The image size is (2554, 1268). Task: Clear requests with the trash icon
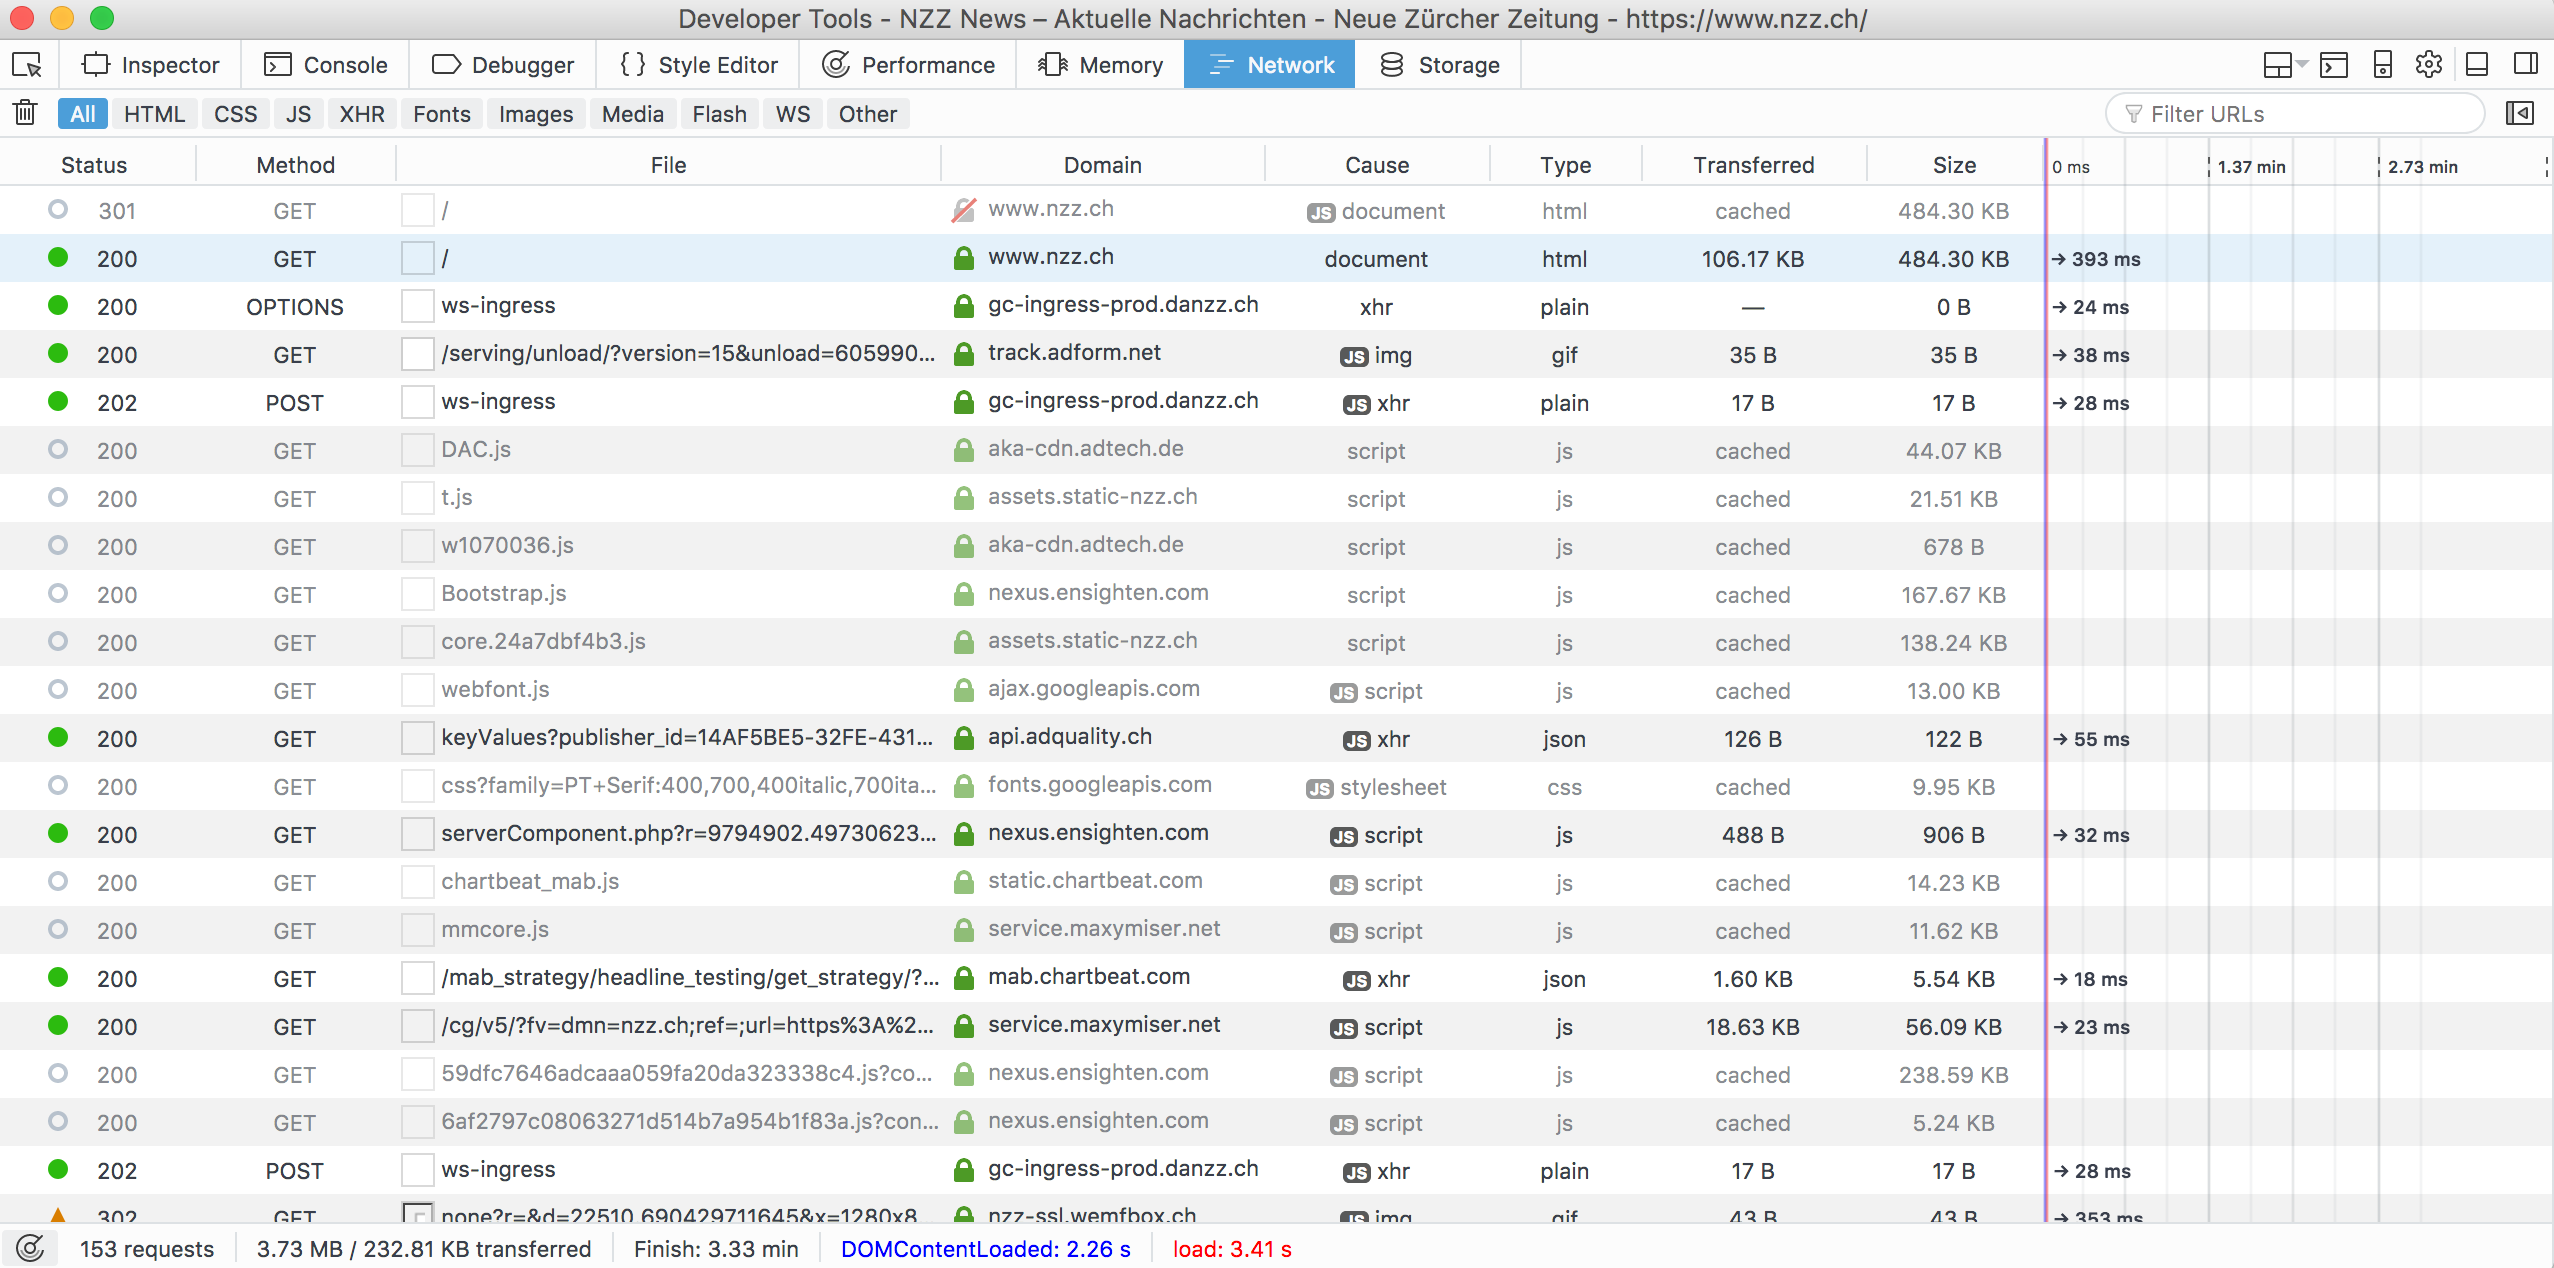[x=26, y=113]
